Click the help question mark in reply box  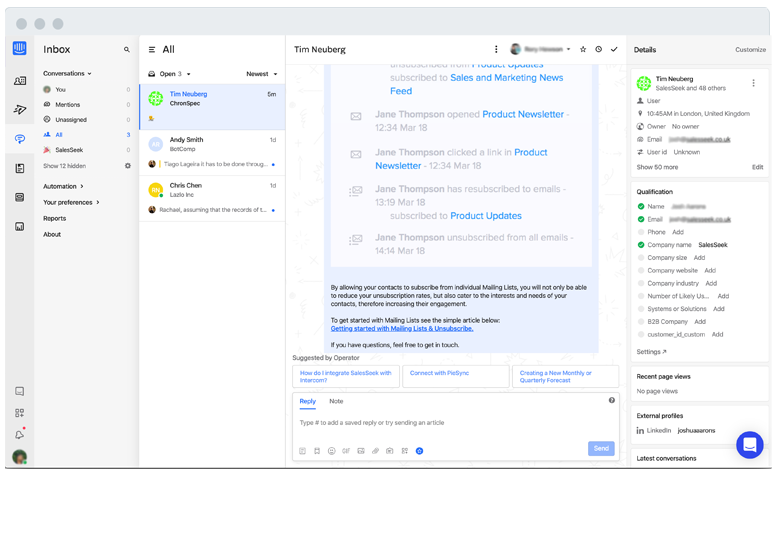click(612, 400)
